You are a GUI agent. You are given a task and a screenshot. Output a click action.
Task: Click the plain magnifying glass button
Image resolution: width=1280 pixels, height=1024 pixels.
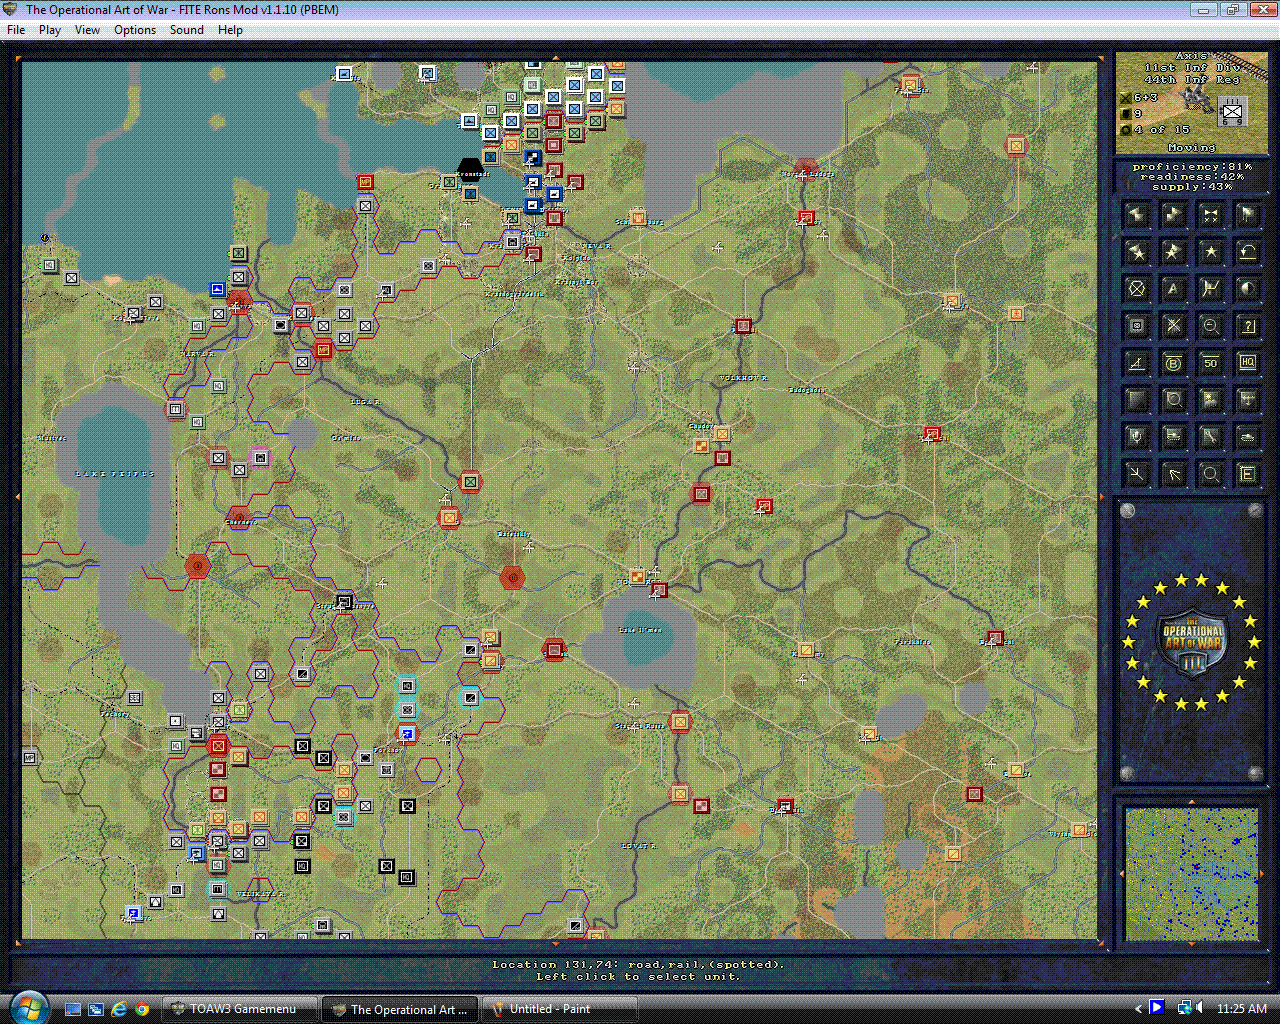tap(1210, 474)
